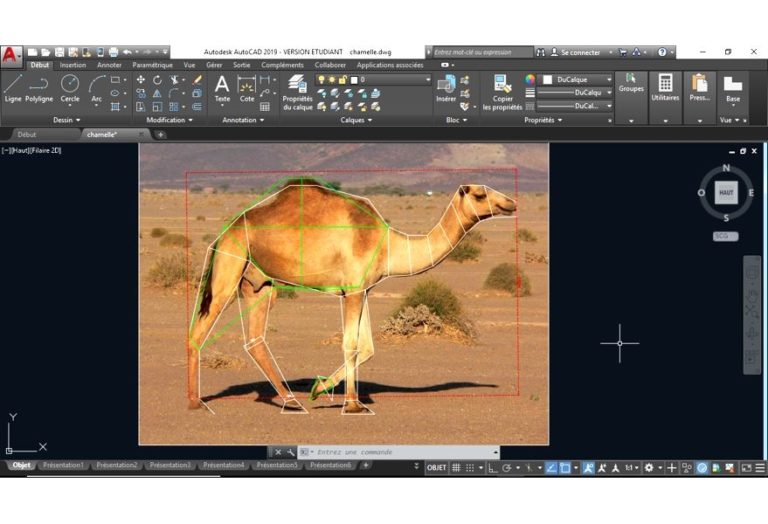Select the Polyligne tool

pyautogui.click(x=39, y=88)
